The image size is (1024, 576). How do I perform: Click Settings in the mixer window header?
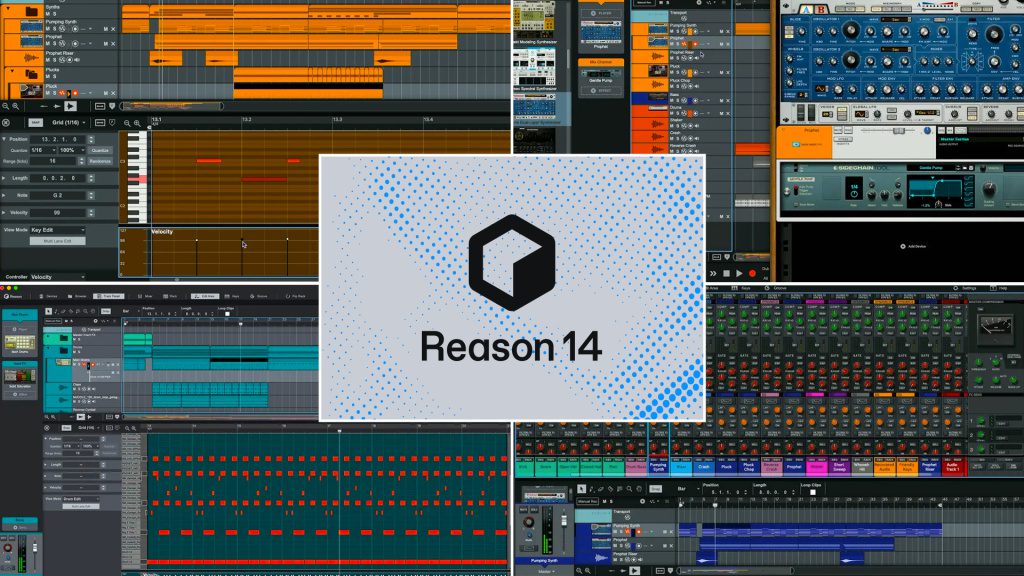click(x=965, y=288)
